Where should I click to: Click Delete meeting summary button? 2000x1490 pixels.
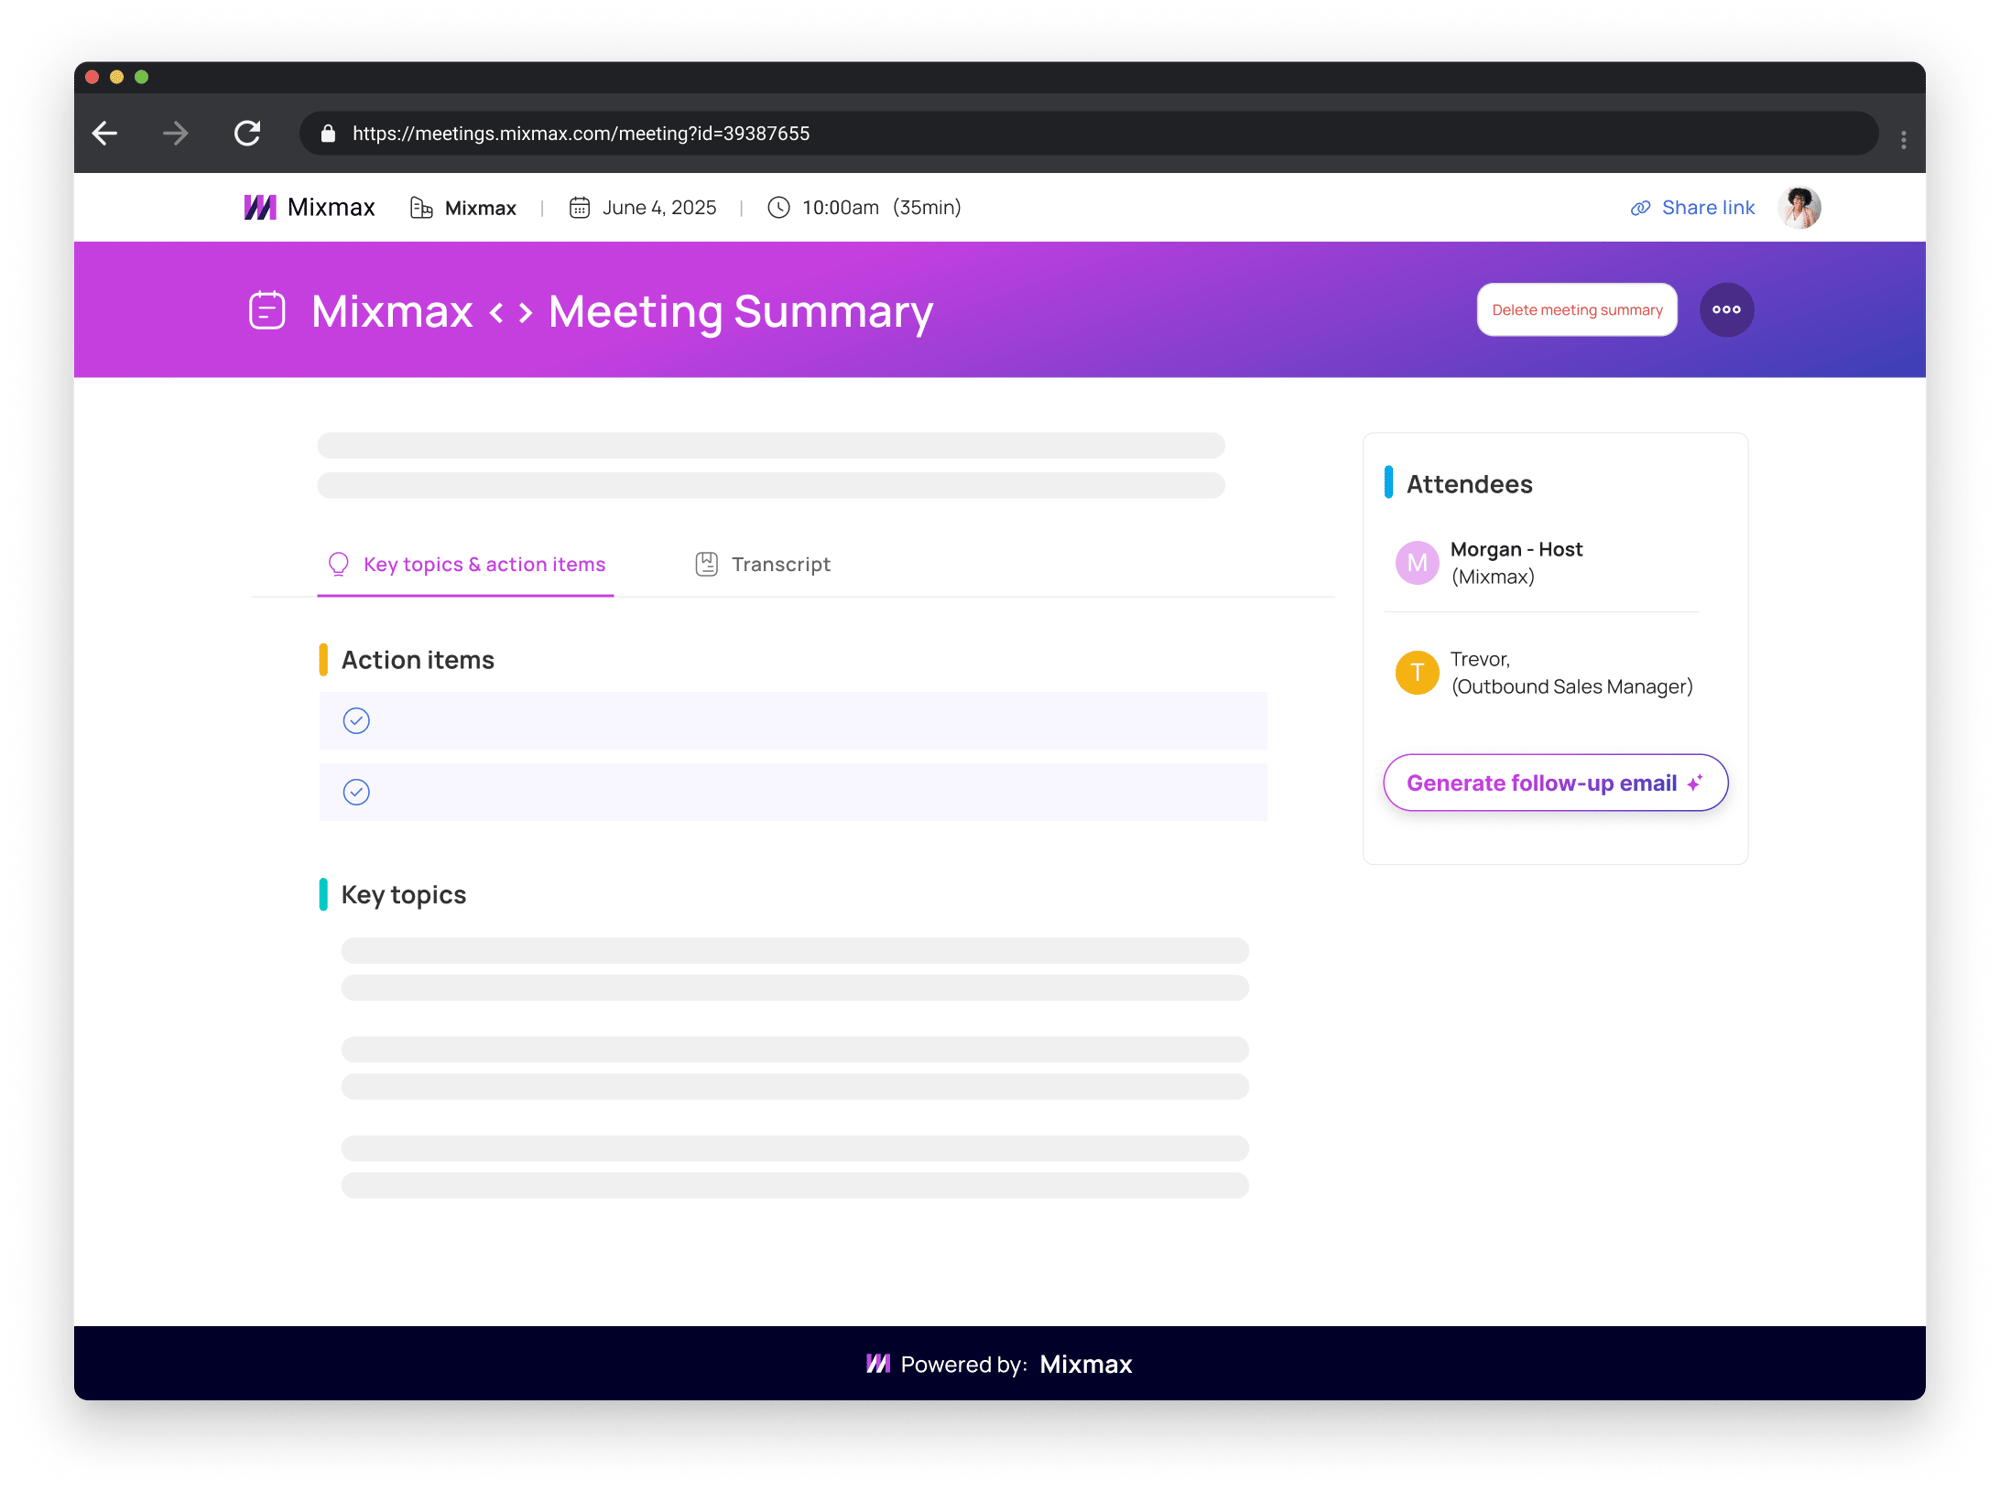pyautogui.click(x=1577, y=310)
